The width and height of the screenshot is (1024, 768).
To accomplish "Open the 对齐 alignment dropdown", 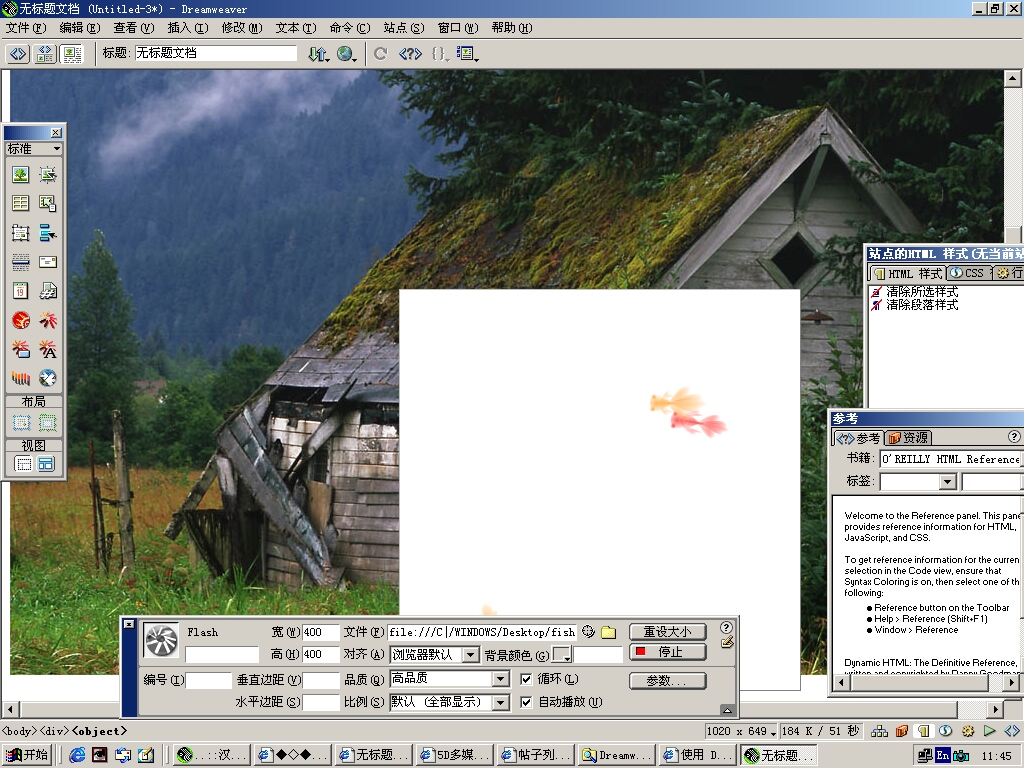I will 470,654.
